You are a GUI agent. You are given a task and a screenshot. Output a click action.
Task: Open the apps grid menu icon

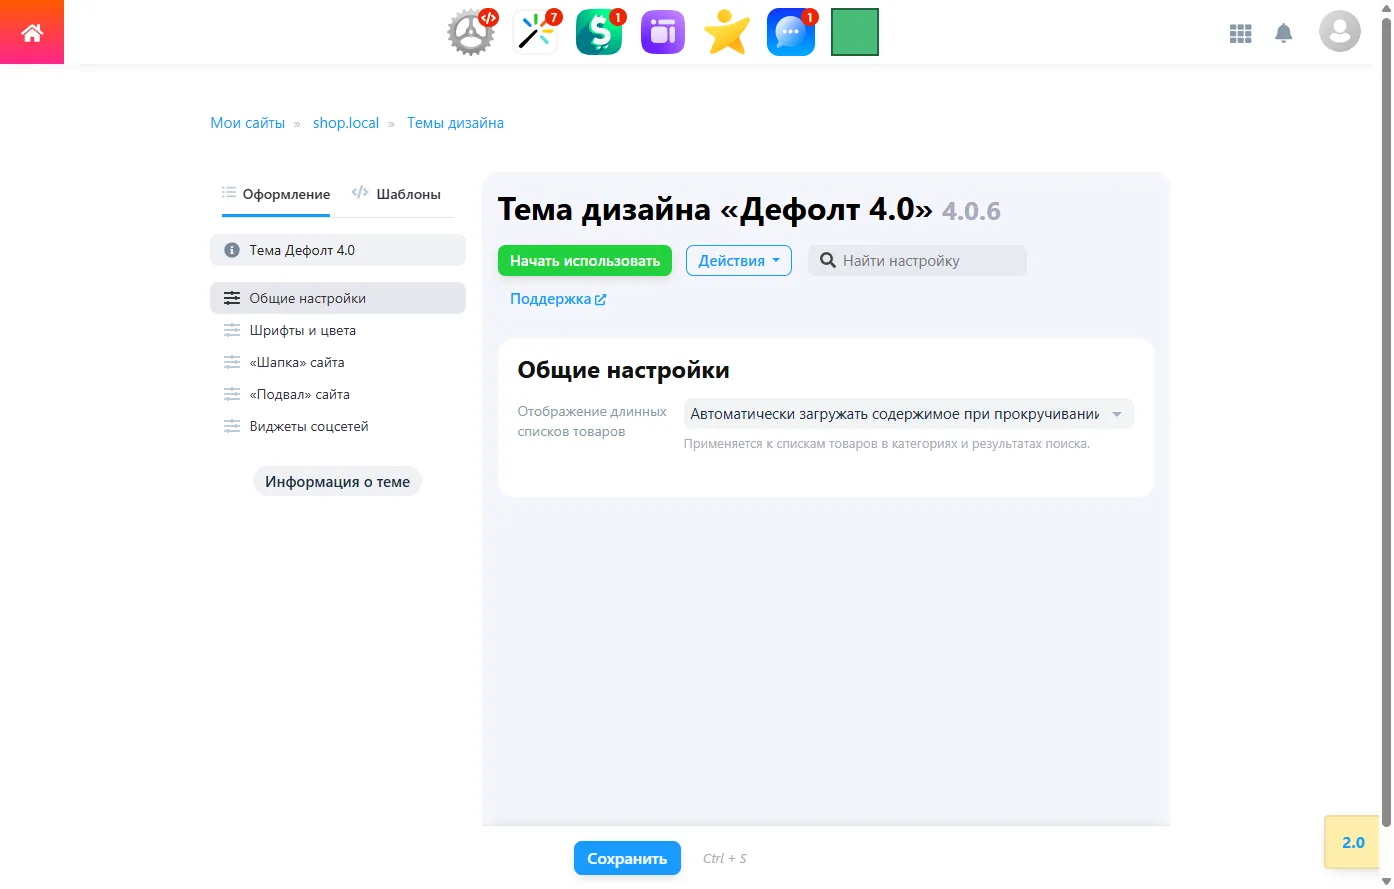pyautogui.click(x=1240, y=33)
